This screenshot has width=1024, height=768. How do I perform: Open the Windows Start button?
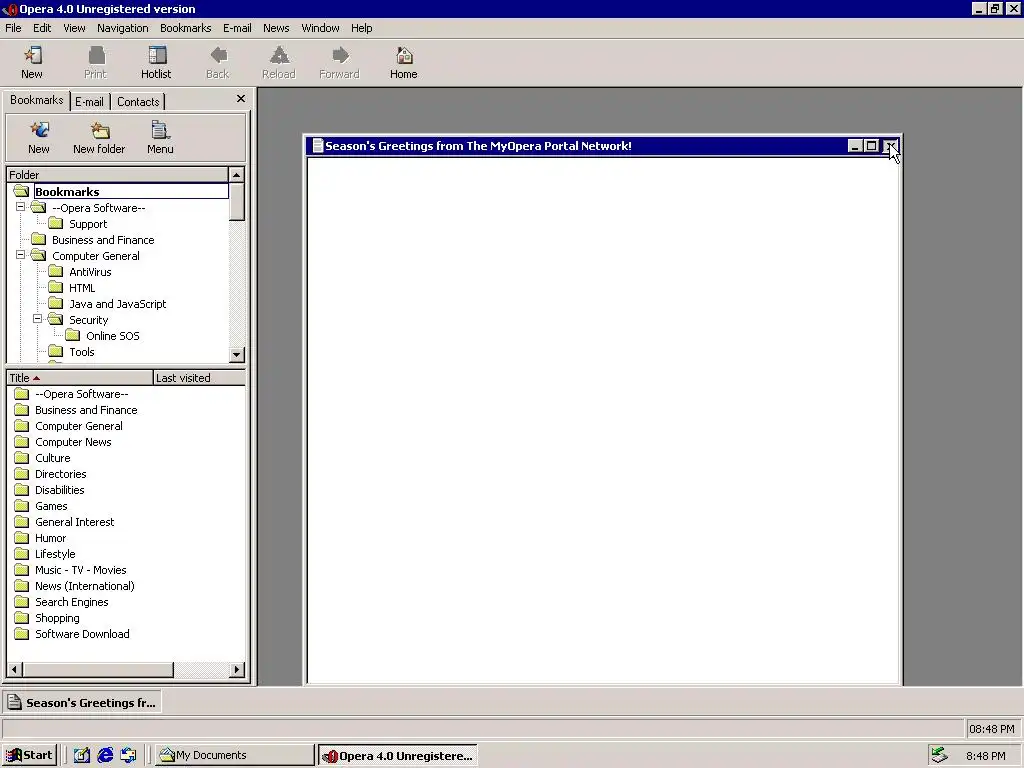[29, 755]
